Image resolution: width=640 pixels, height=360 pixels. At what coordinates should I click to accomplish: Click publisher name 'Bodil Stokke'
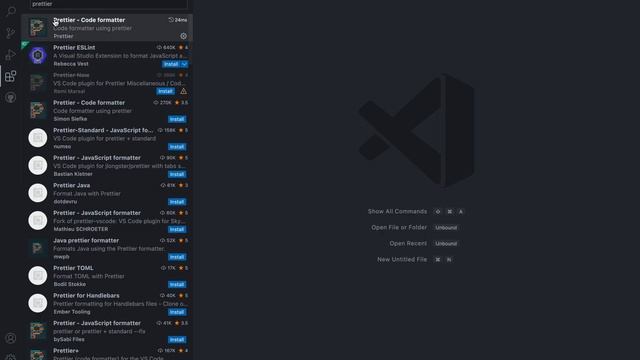coord(69,284)
